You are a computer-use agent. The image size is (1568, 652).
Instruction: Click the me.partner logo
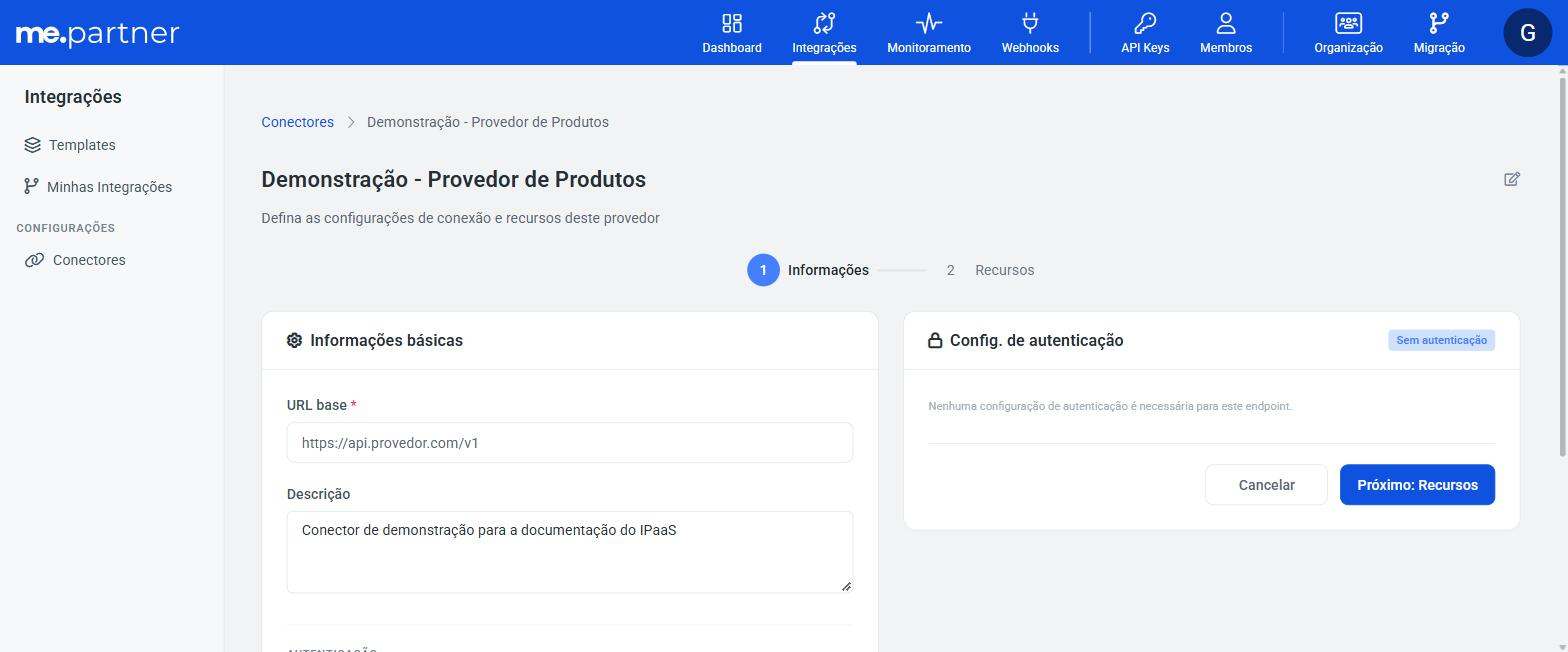(x=97, y=34)
